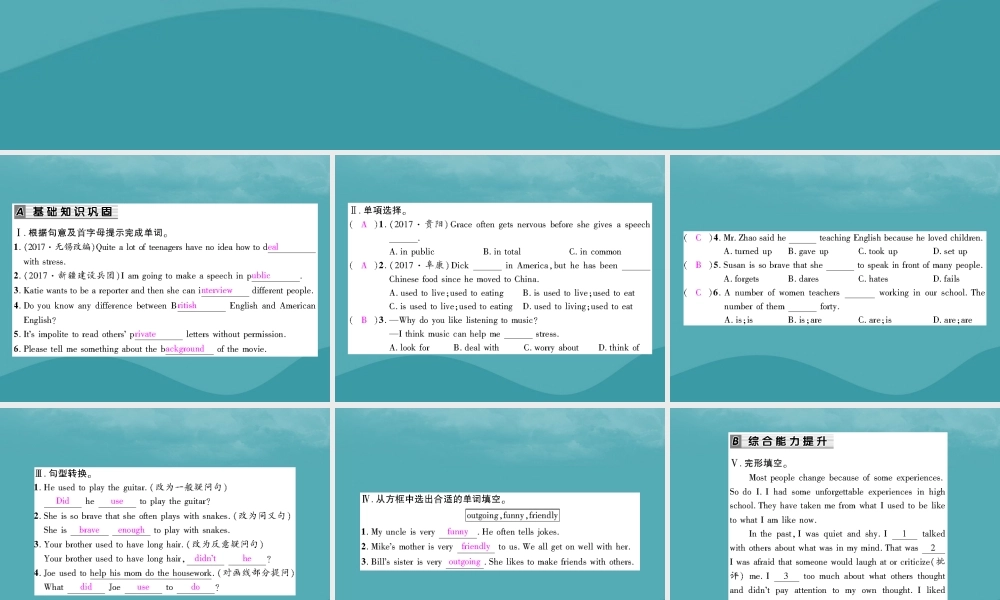The image size is (1000, 600).
Task: Click the answer 'private' in sentence 5
Action: pos(145,334)
